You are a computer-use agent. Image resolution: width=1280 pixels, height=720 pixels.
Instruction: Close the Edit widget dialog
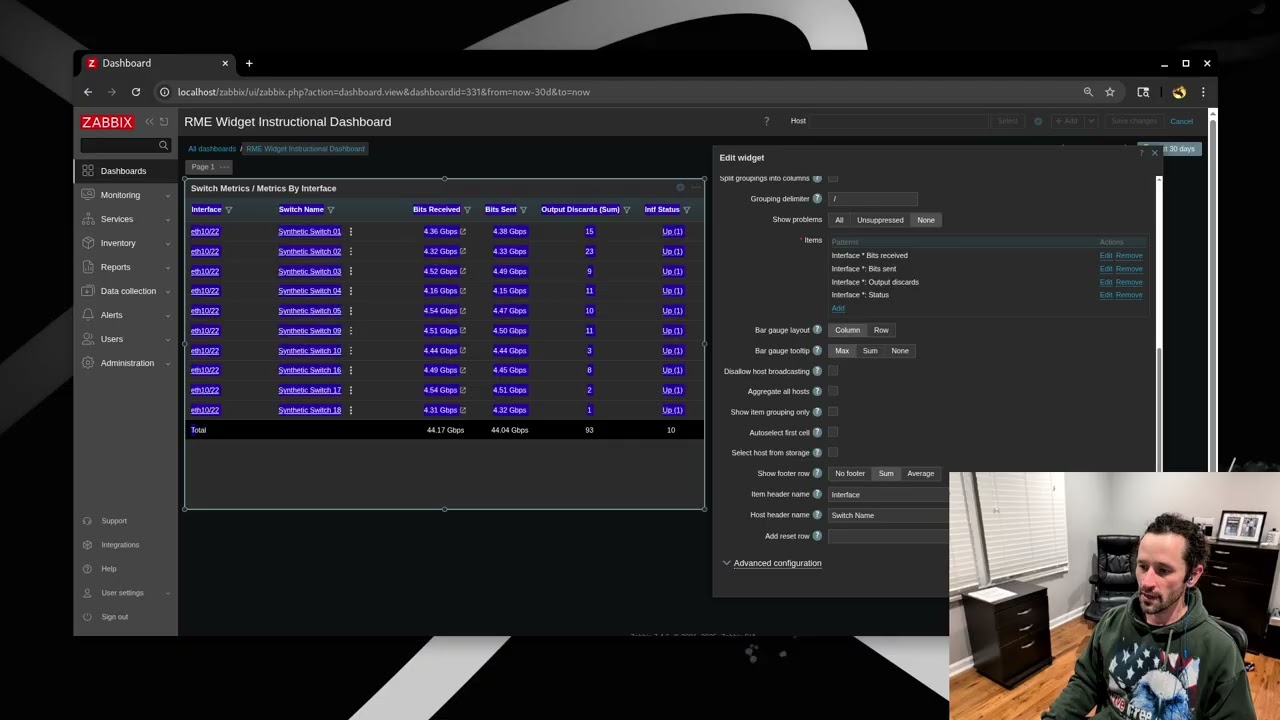coord(1154,153)
